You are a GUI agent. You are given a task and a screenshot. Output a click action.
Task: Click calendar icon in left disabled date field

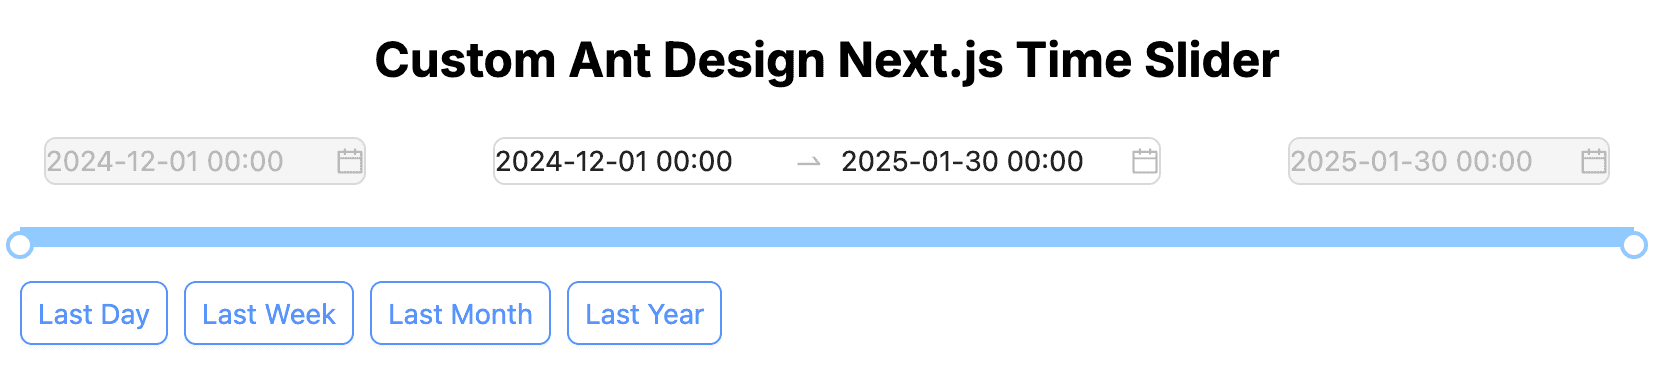click(x=350, y=161)
